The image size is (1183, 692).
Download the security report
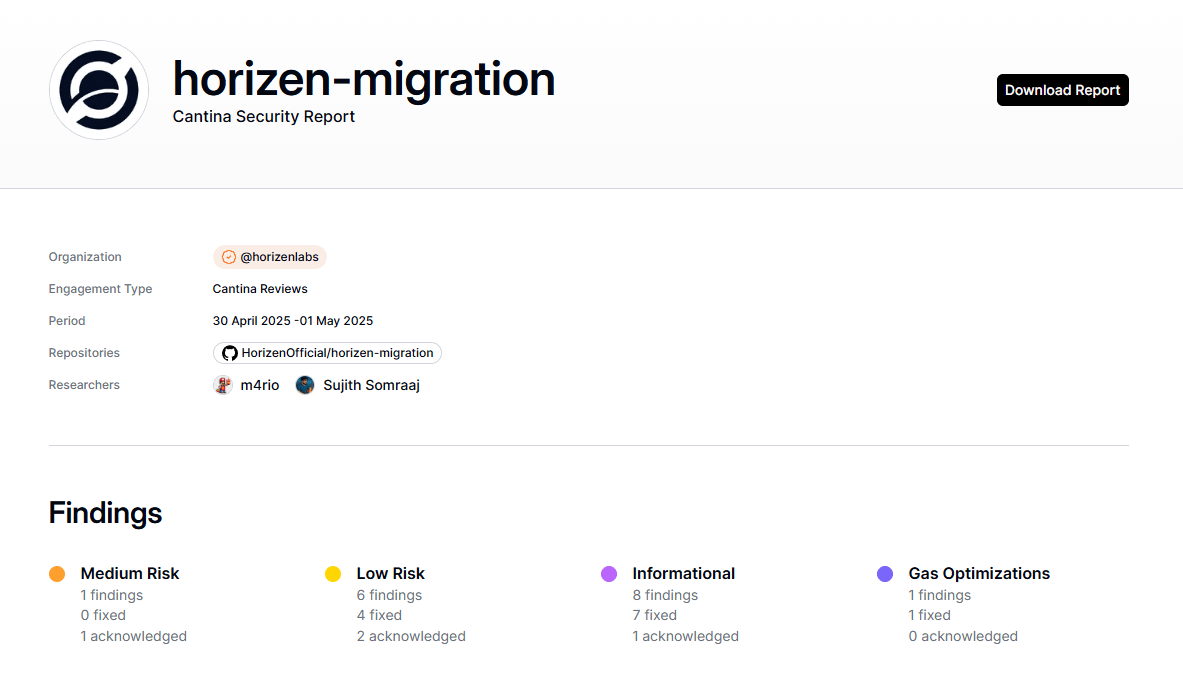click(x=1062, y=90)
